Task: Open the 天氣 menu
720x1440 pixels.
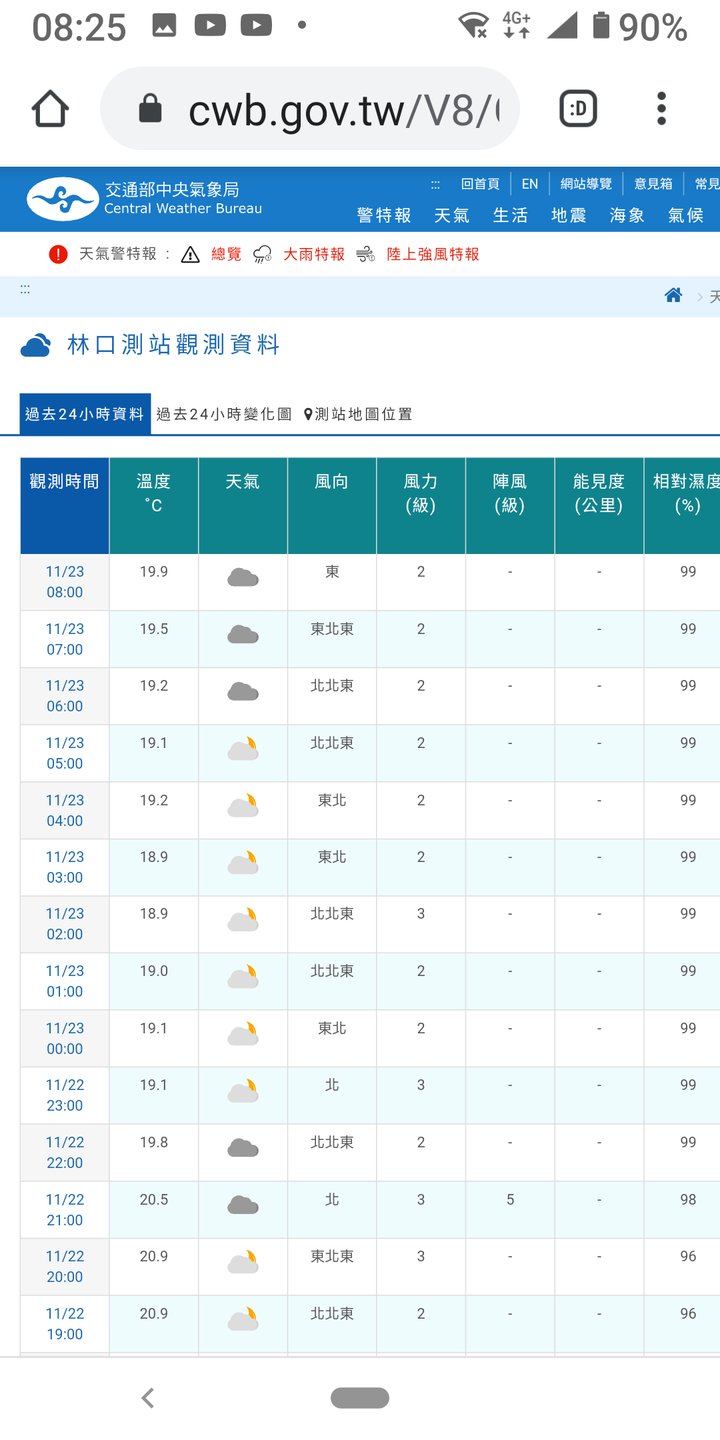Action: tap(451, 215)
